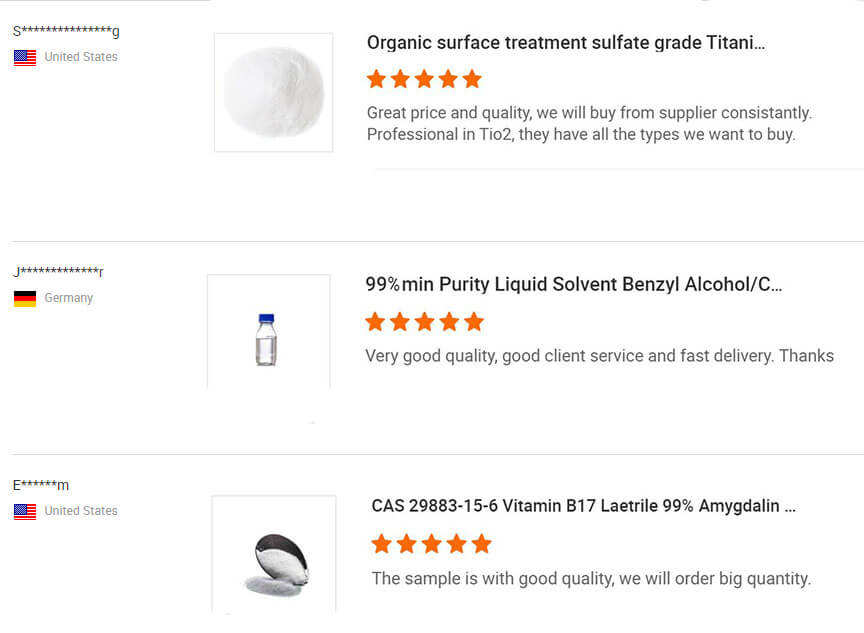This screenshot has width=864, height=633.
Task: Click the star rating under Benzyl Alcohol
Action: (424, 322)
